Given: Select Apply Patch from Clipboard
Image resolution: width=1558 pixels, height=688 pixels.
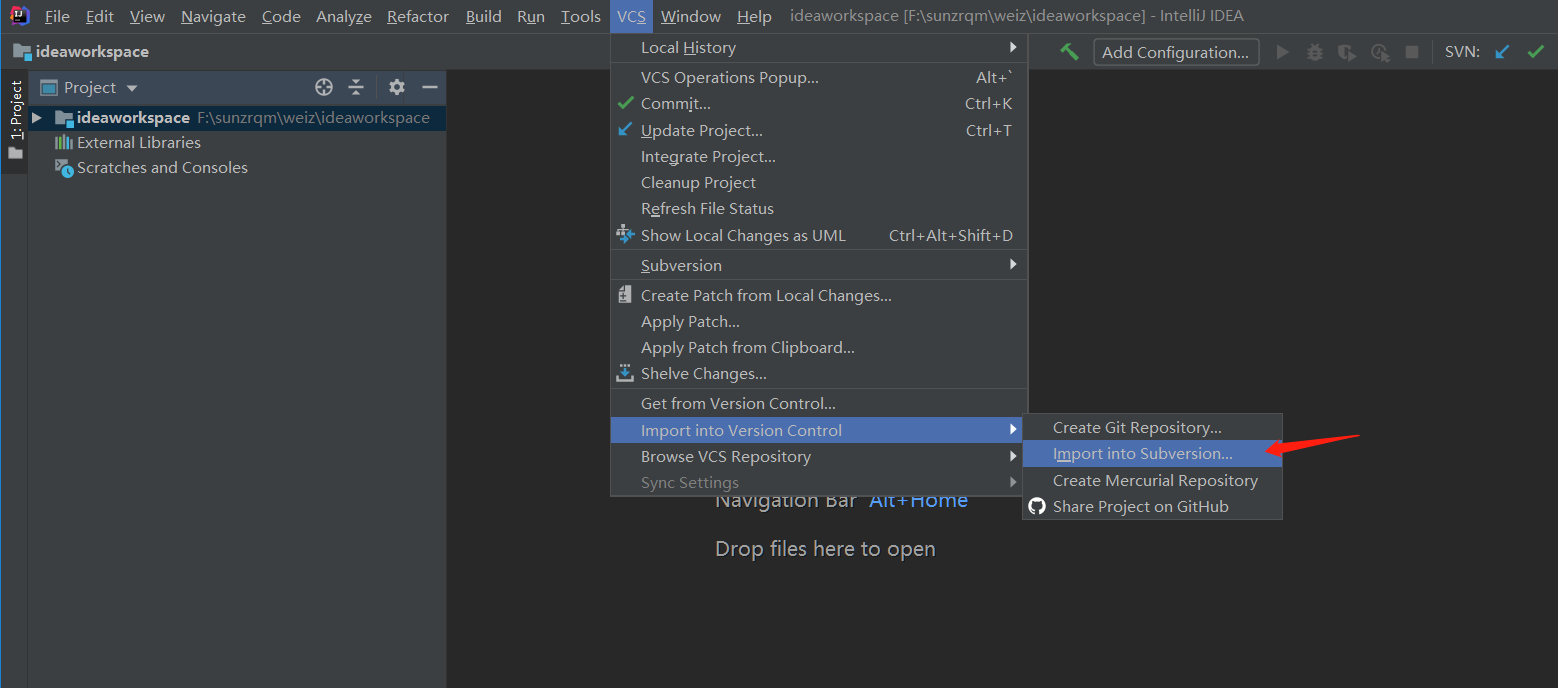Looking at the screenshot, I should click(819, 347).
